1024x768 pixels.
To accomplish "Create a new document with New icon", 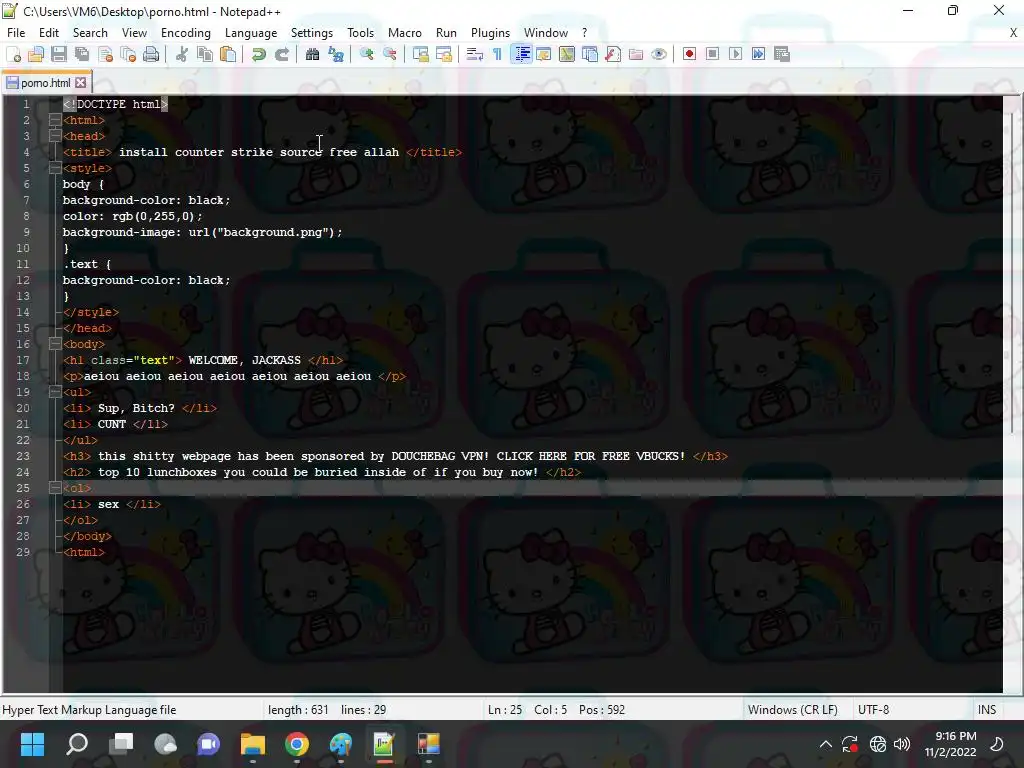I will tap(13, 54).
